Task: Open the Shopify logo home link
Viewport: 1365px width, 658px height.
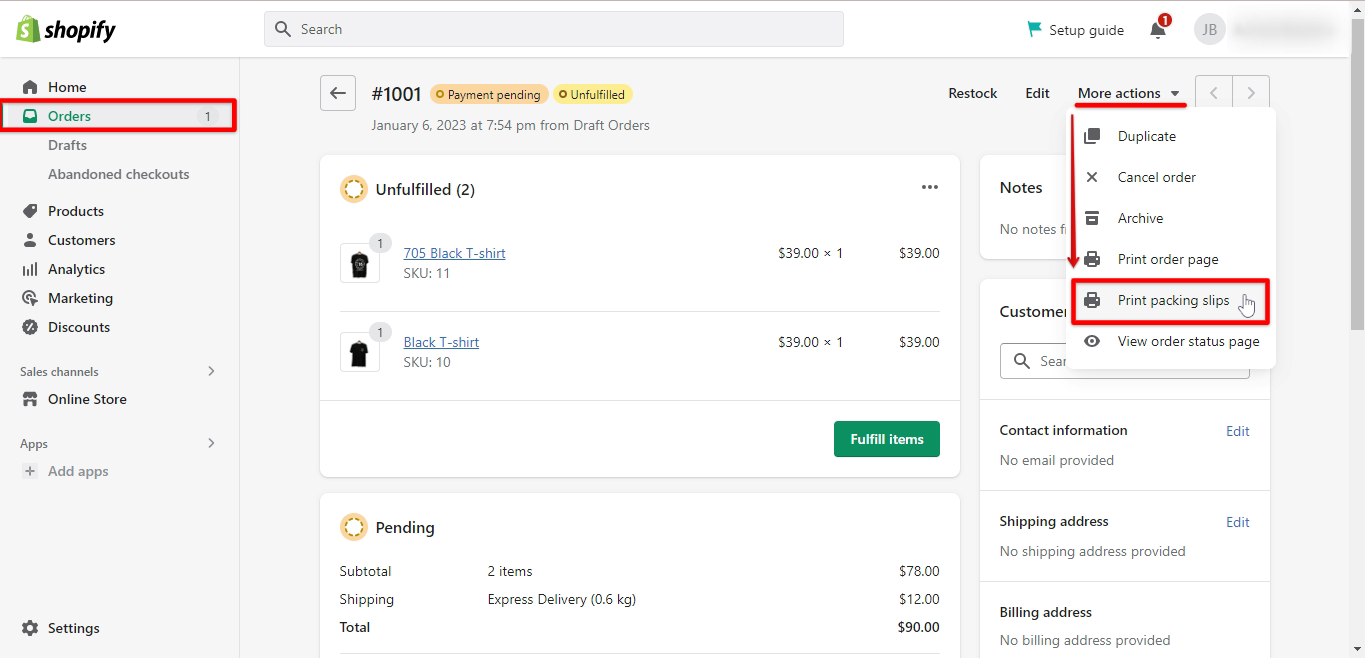Action: point(66,29)
